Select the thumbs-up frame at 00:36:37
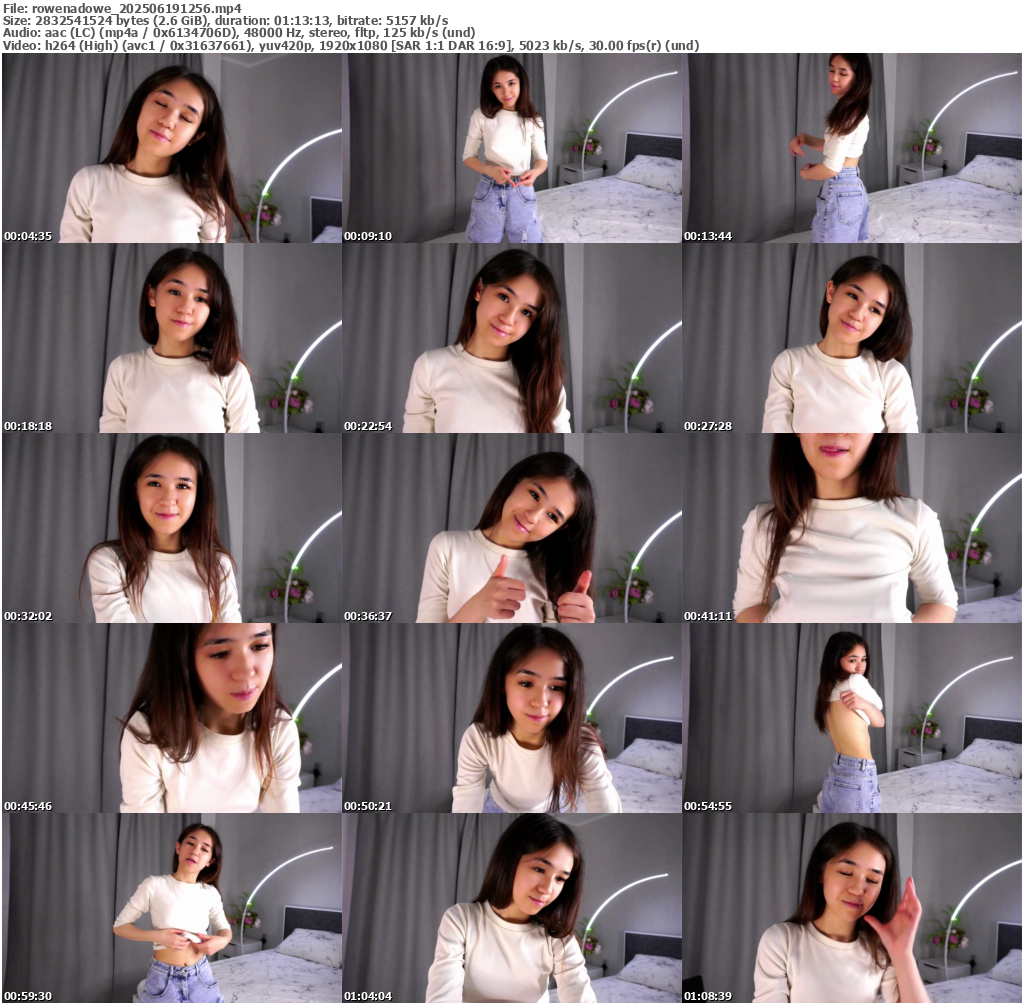 click(511, 528)
